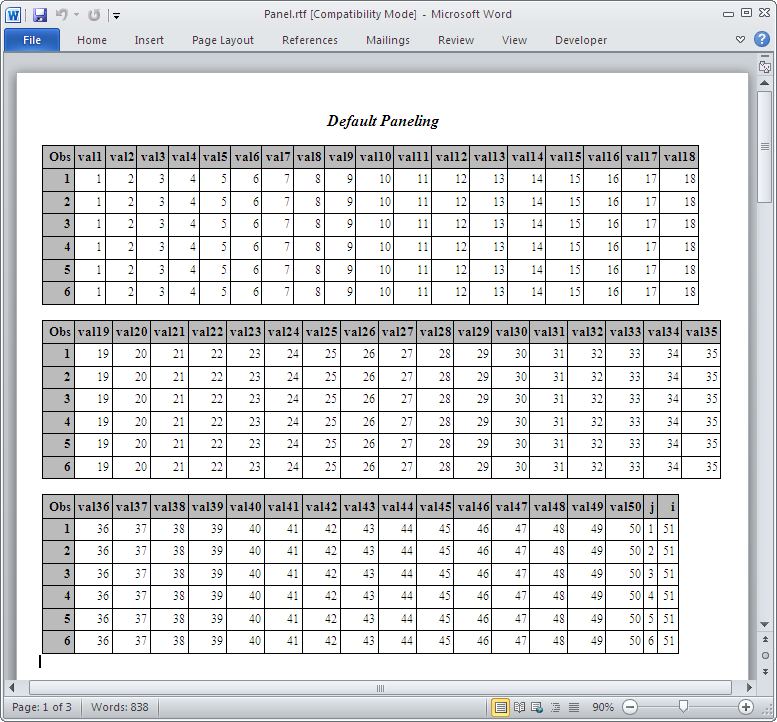
Task: Click the horizontal scrollbar thumb
Action: 380,688
